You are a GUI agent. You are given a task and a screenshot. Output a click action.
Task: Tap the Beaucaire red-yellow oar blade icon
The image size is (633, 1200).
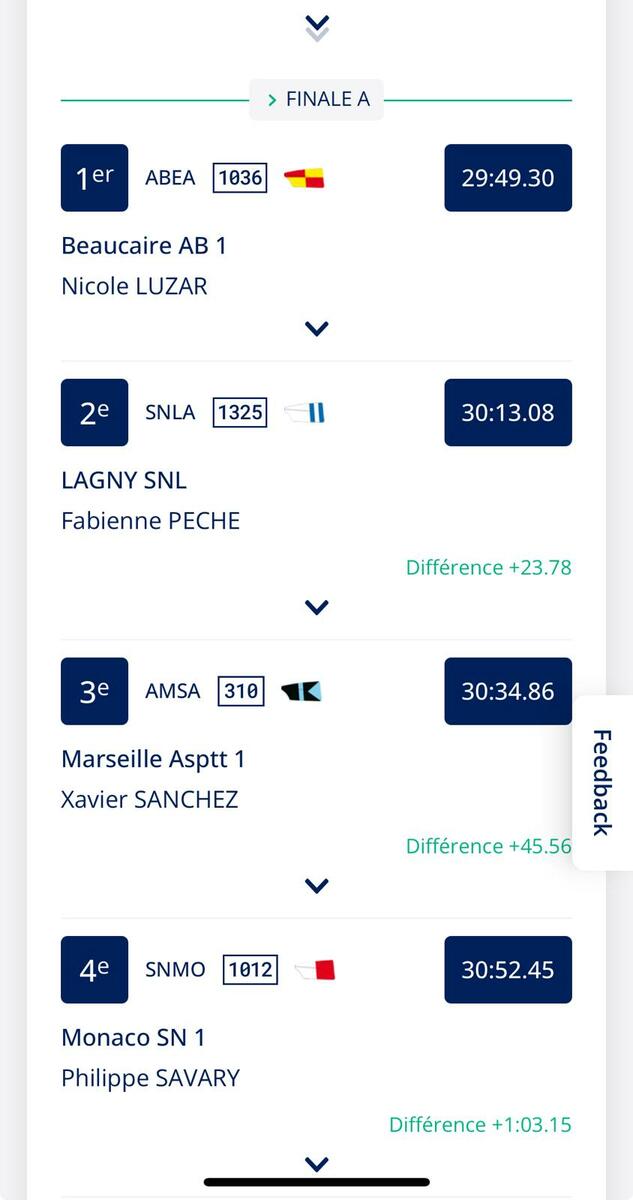pyautogui.click(x=304, y=179)
